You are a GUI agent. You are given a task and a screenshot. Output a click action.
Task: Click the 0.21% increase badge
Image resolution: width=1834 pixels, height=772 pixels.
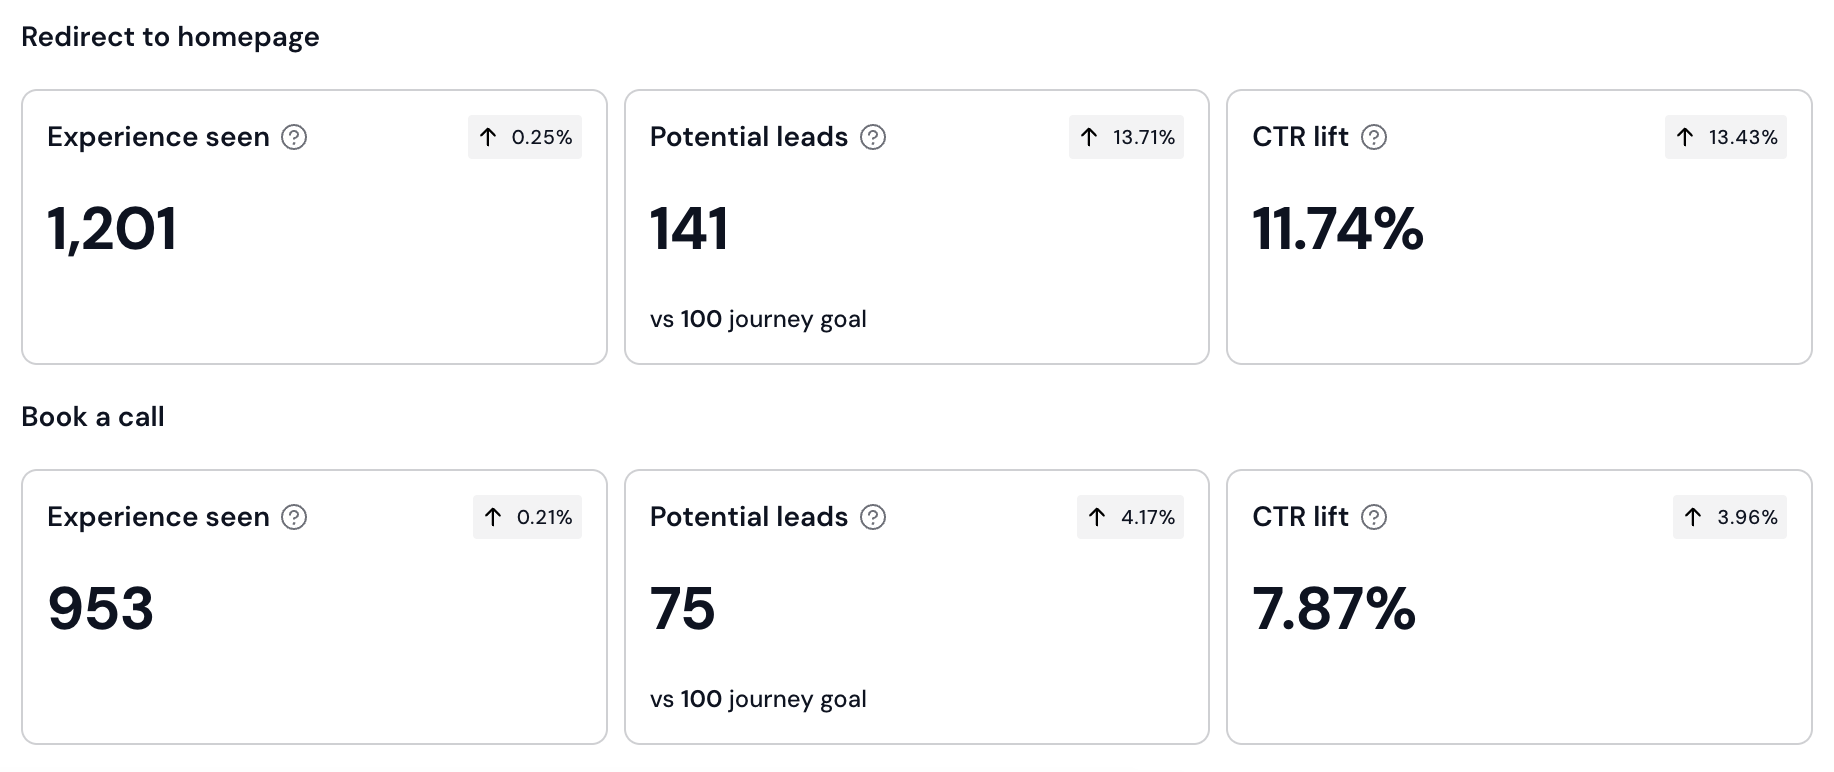point(528,517)
